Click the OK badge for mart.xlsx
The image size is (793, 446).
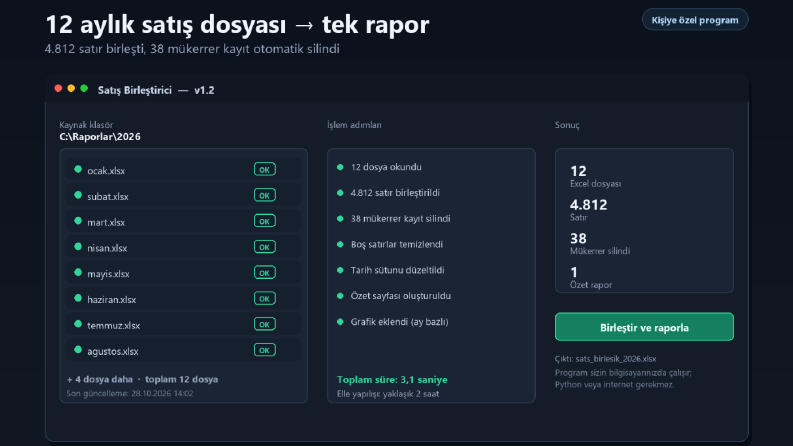265,221
